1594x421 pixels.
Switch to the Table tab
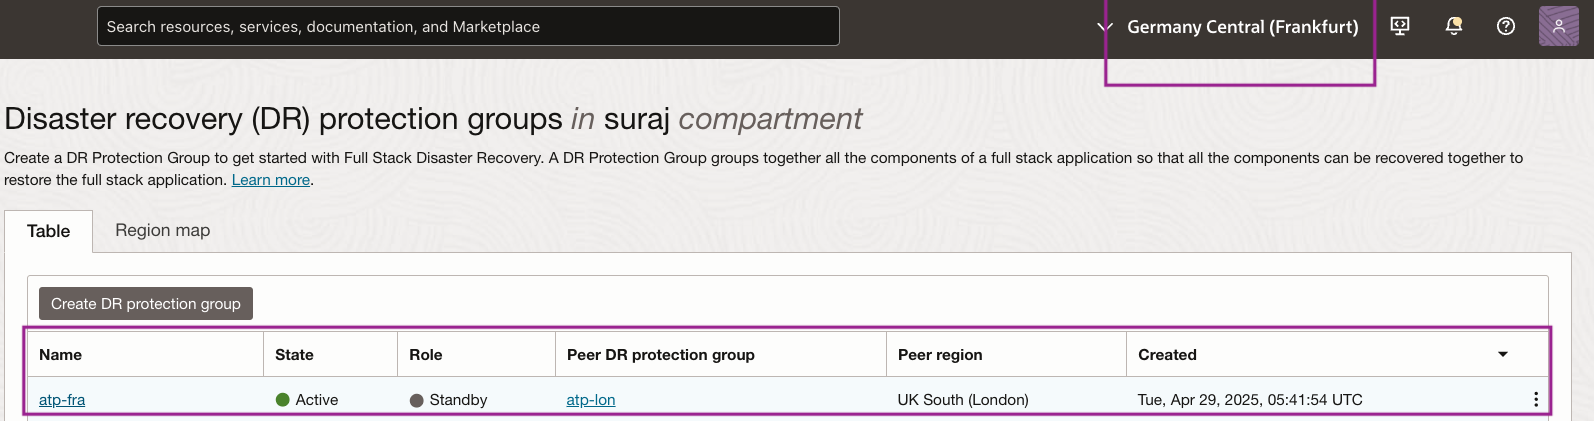click(x=49, y=231)
